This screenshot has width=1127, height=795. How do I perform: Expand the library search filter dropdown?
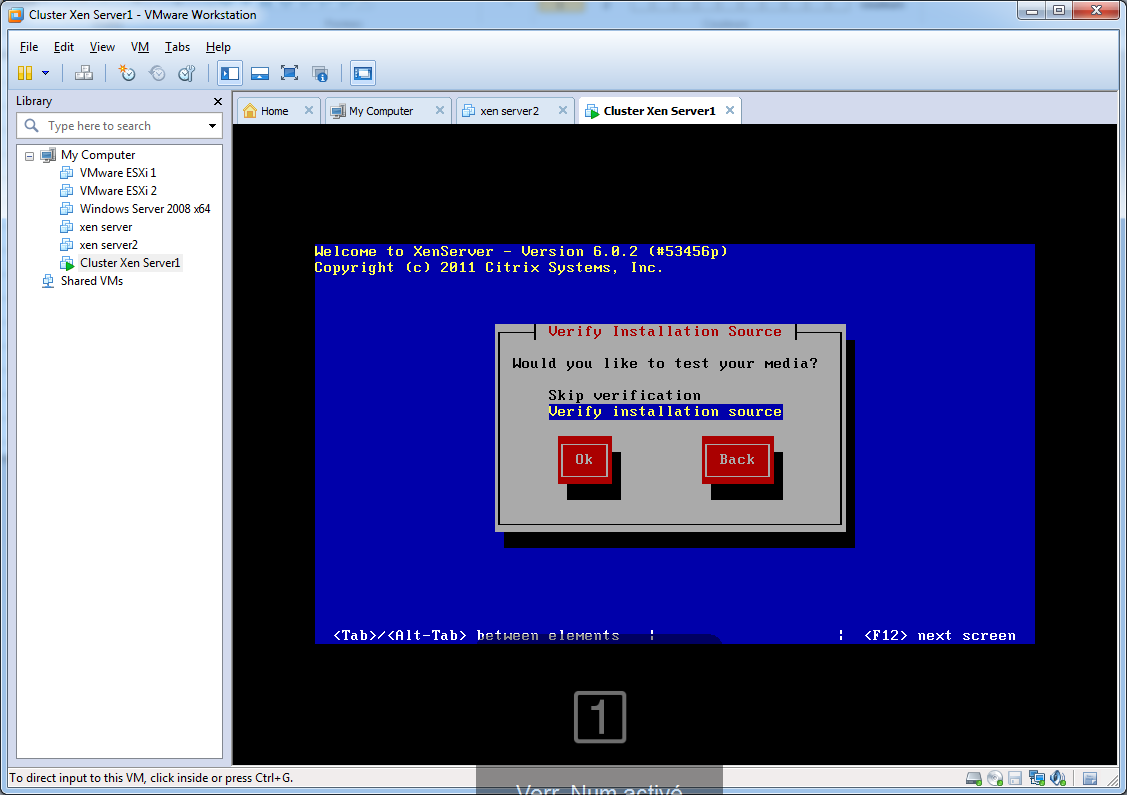[x=212, y=126]
